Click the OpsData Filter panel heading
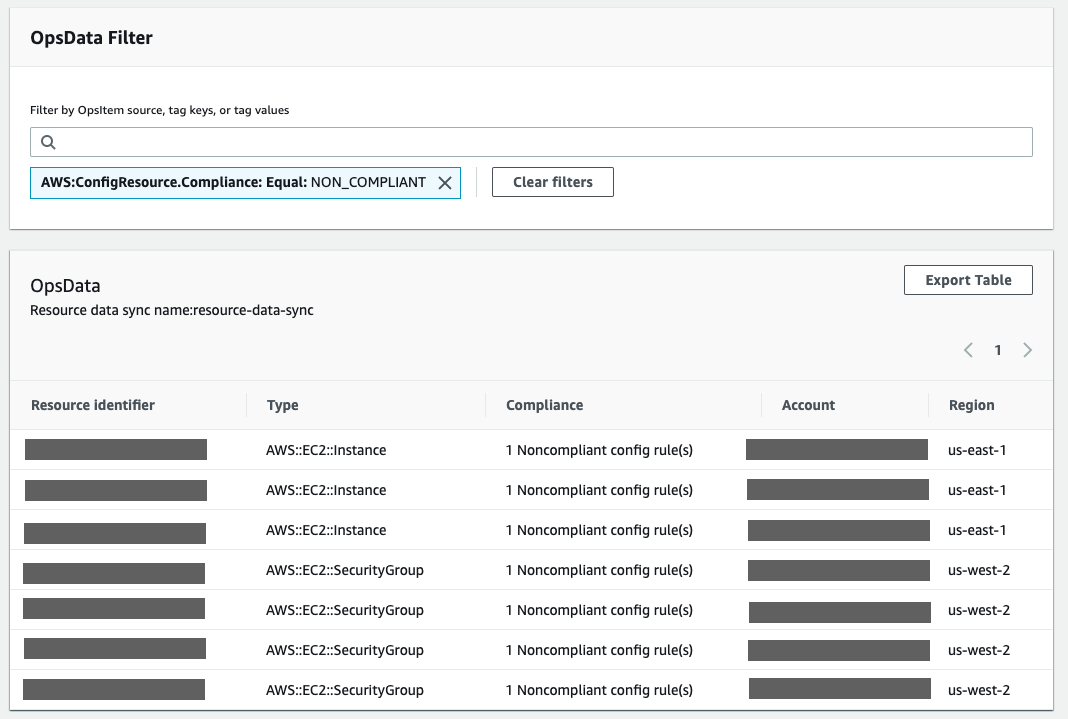 point(91,37)
